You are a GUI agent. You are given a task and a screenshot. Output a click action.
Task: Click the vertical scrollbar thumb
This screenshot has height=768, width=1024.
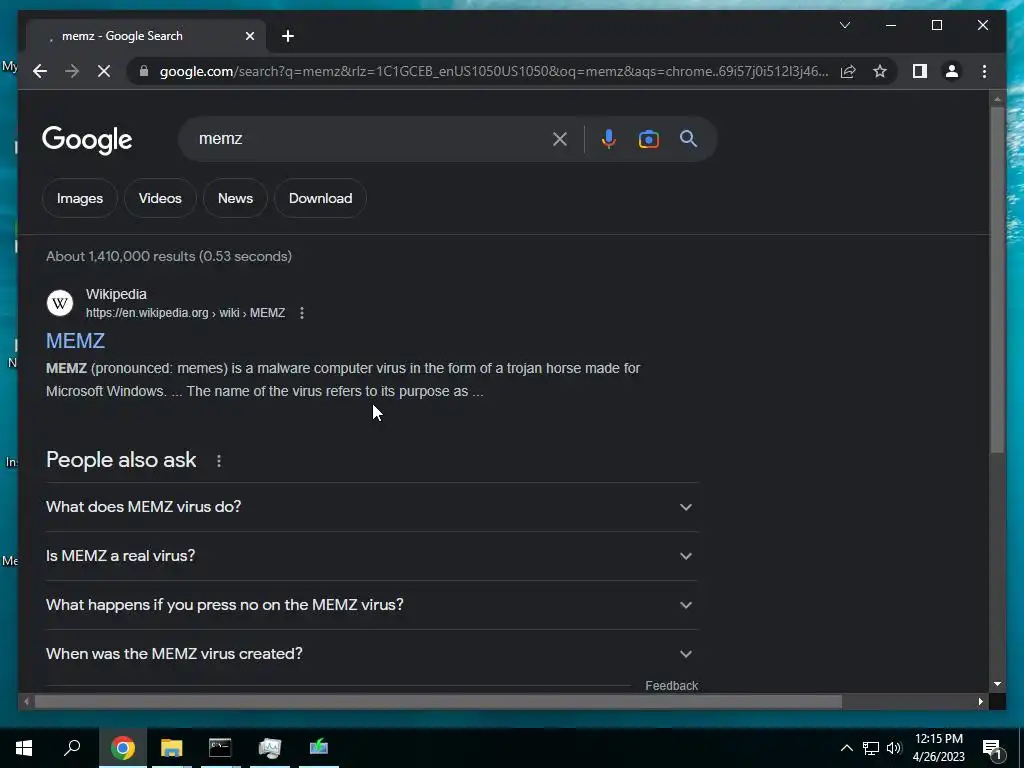997,280
